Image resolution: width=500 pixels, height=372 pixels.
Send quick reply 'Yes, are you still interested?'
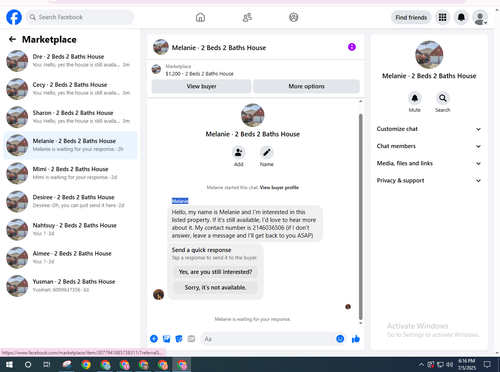[x=215, y=272]
